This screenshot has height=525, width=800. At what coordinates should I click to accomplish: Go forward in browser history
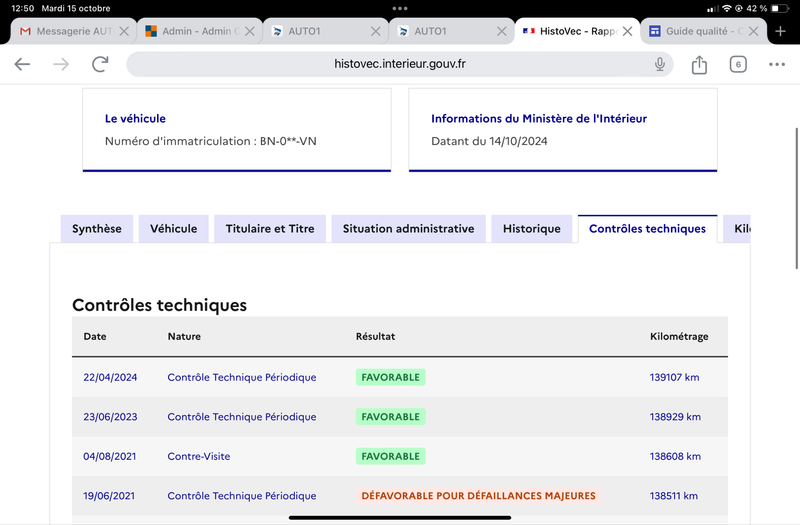[x=61, y=64]
